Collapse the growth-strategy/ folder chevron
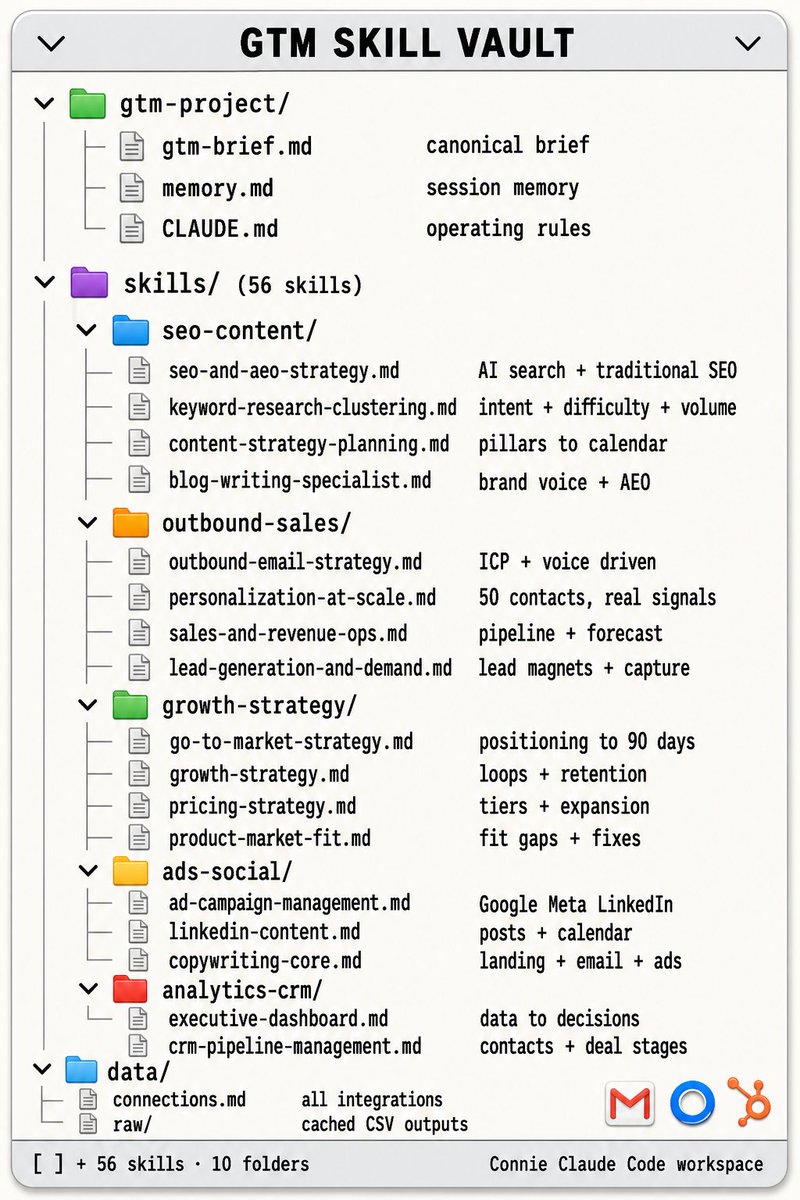 tap(88, 705)
